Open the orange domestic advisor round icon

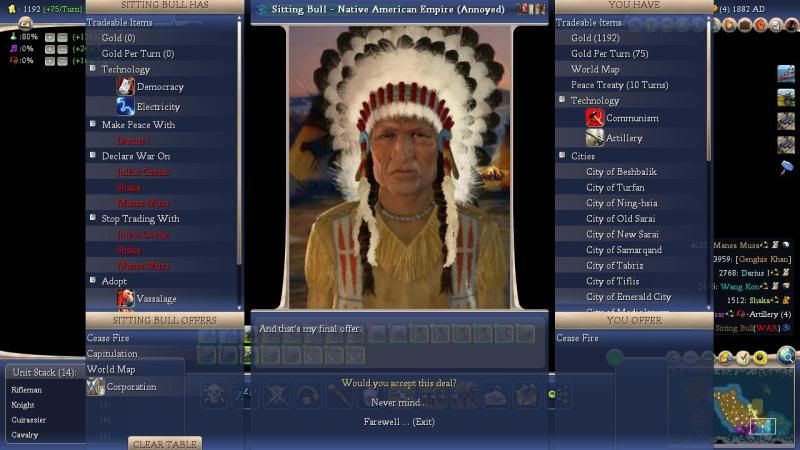coord(730,24)
